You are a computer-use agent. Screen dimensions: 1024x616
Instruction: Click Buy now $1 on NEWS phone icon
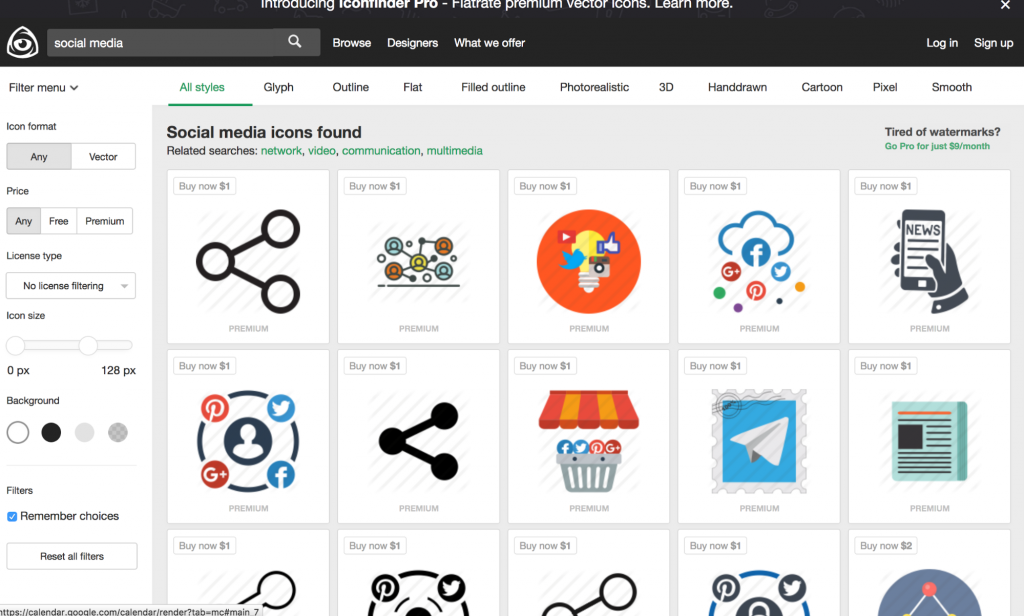(886, 186)
